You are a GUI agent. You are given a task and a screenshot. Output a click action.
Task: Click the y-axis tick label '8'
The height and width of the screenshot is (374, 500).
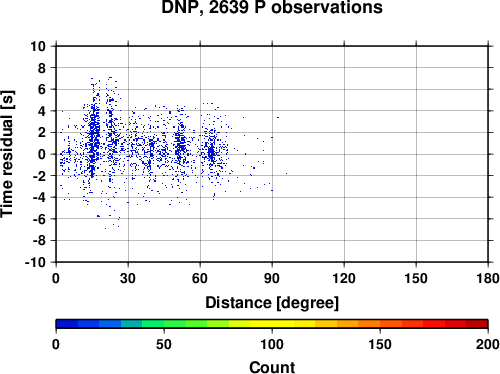pyautogui.click(x=42, y=68)
